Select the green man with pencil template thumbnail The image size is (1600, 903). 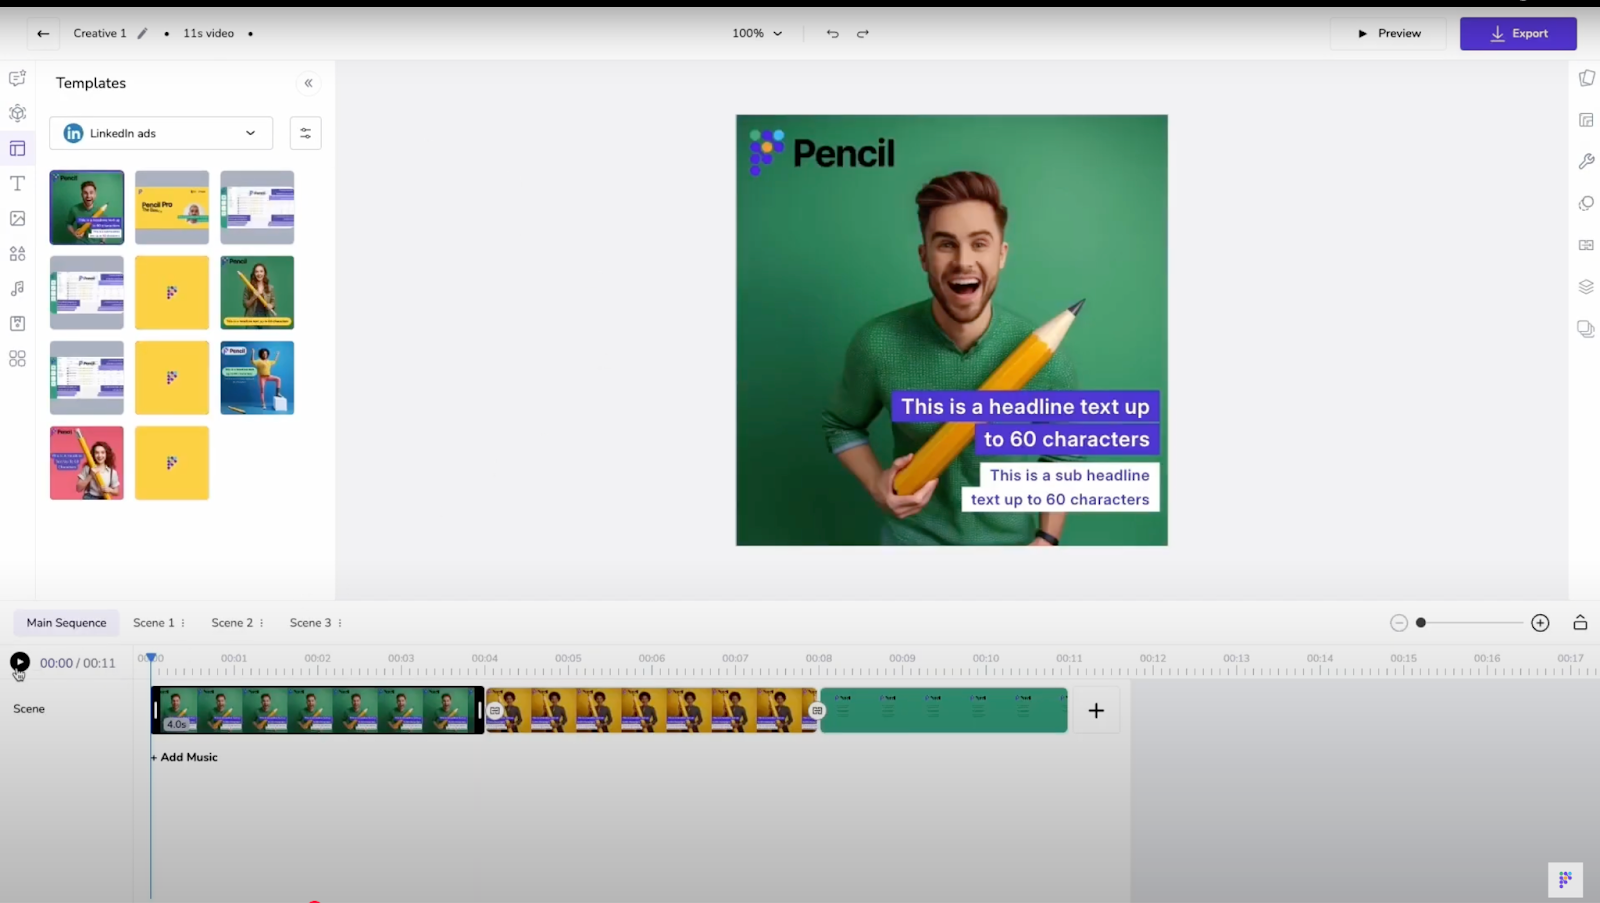(87, 207)
